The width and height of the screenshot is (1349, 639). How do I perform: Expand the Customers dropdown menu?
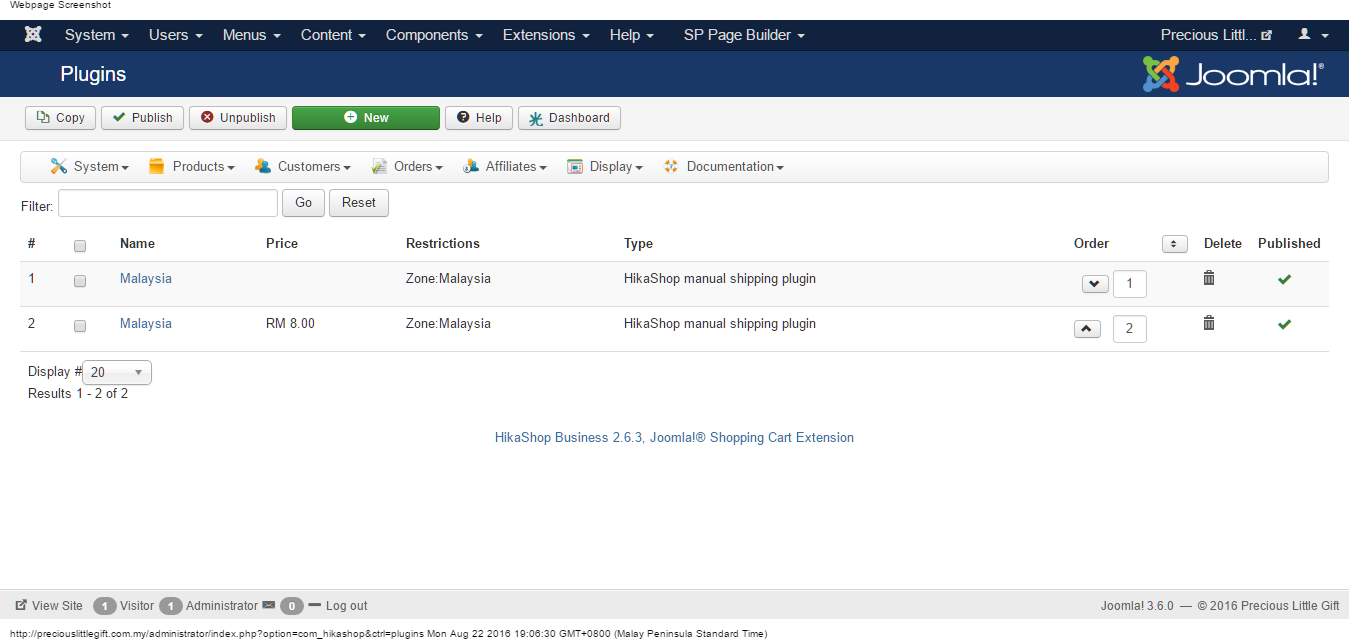point(302,167)
